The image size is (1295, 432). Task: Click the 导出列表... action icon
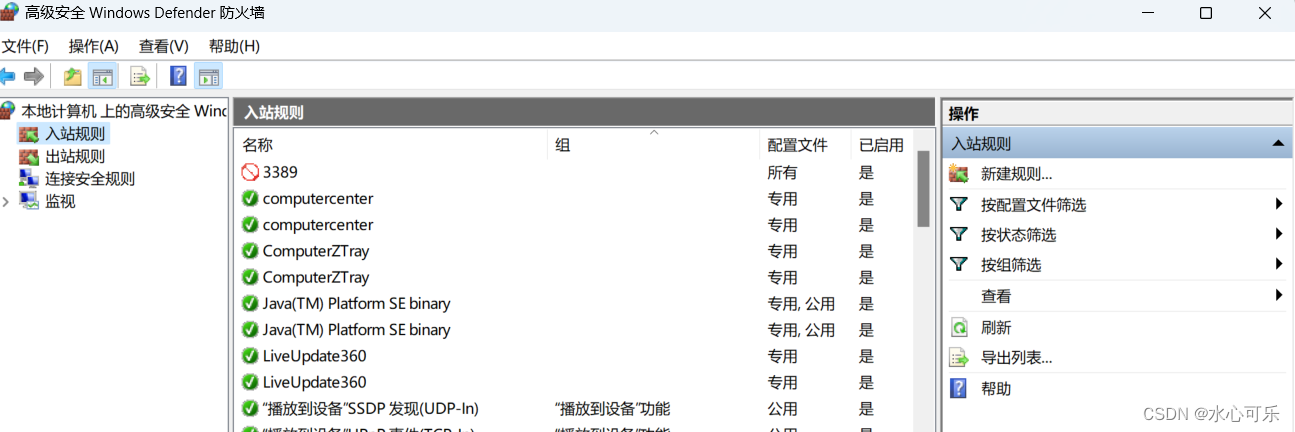959,358
